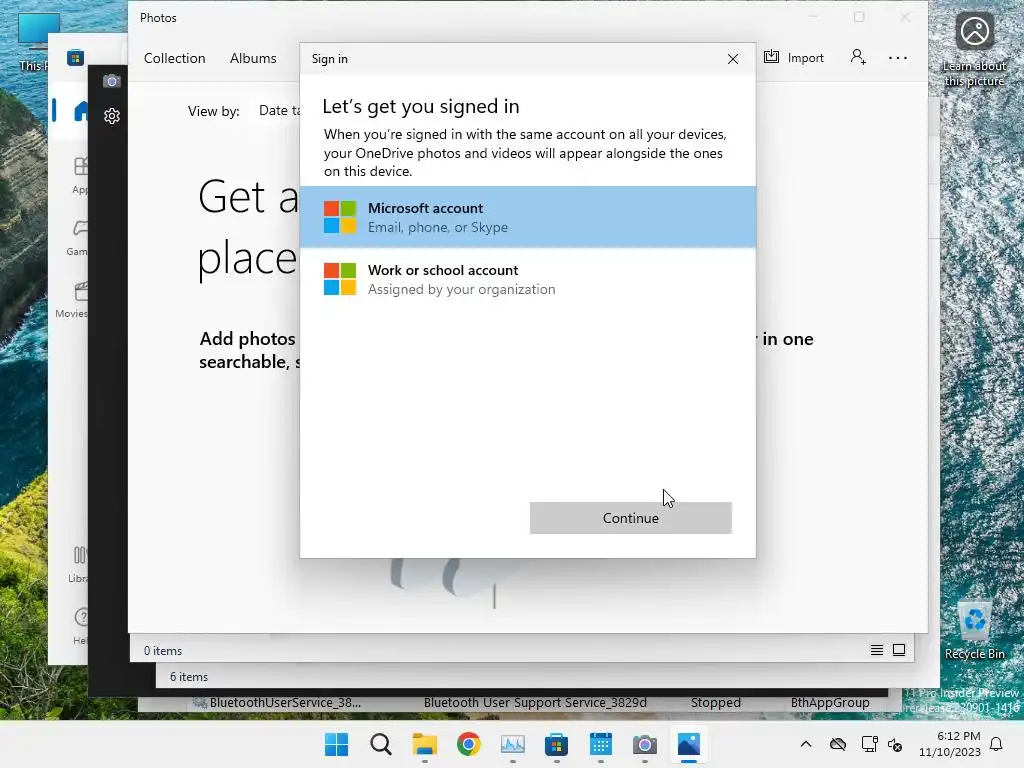The image size is (1024, 768).
Task: Open the performance monitor taskbar icon
Action: coord(513,744)
